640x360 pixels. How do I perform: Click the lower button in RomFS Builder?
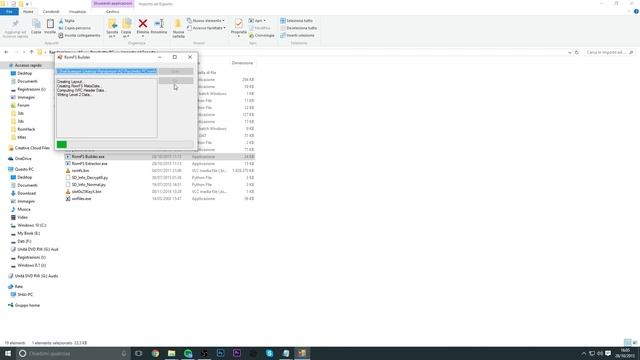pyautogui.click(x=176, y=81)
